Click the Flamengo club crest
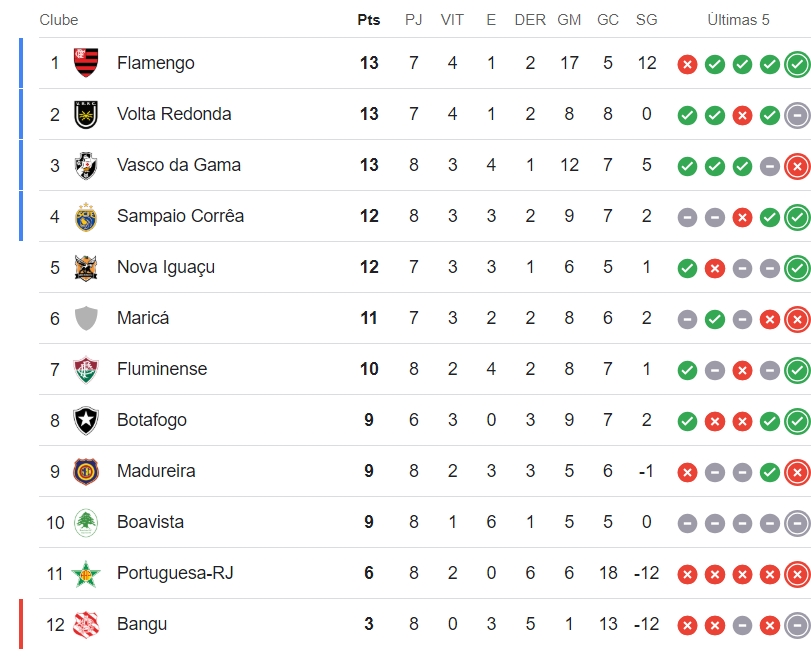 86,63
